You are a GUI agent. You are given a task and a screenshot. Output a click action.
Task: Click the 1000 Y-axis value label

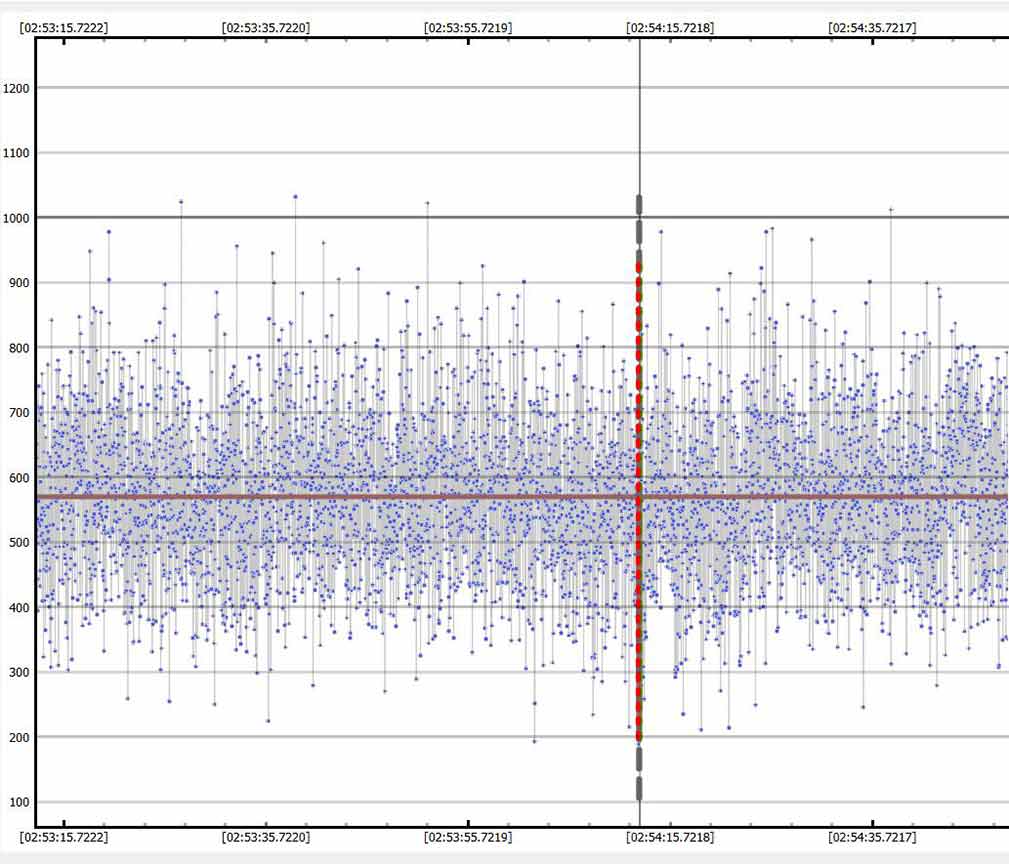(17, 218)
